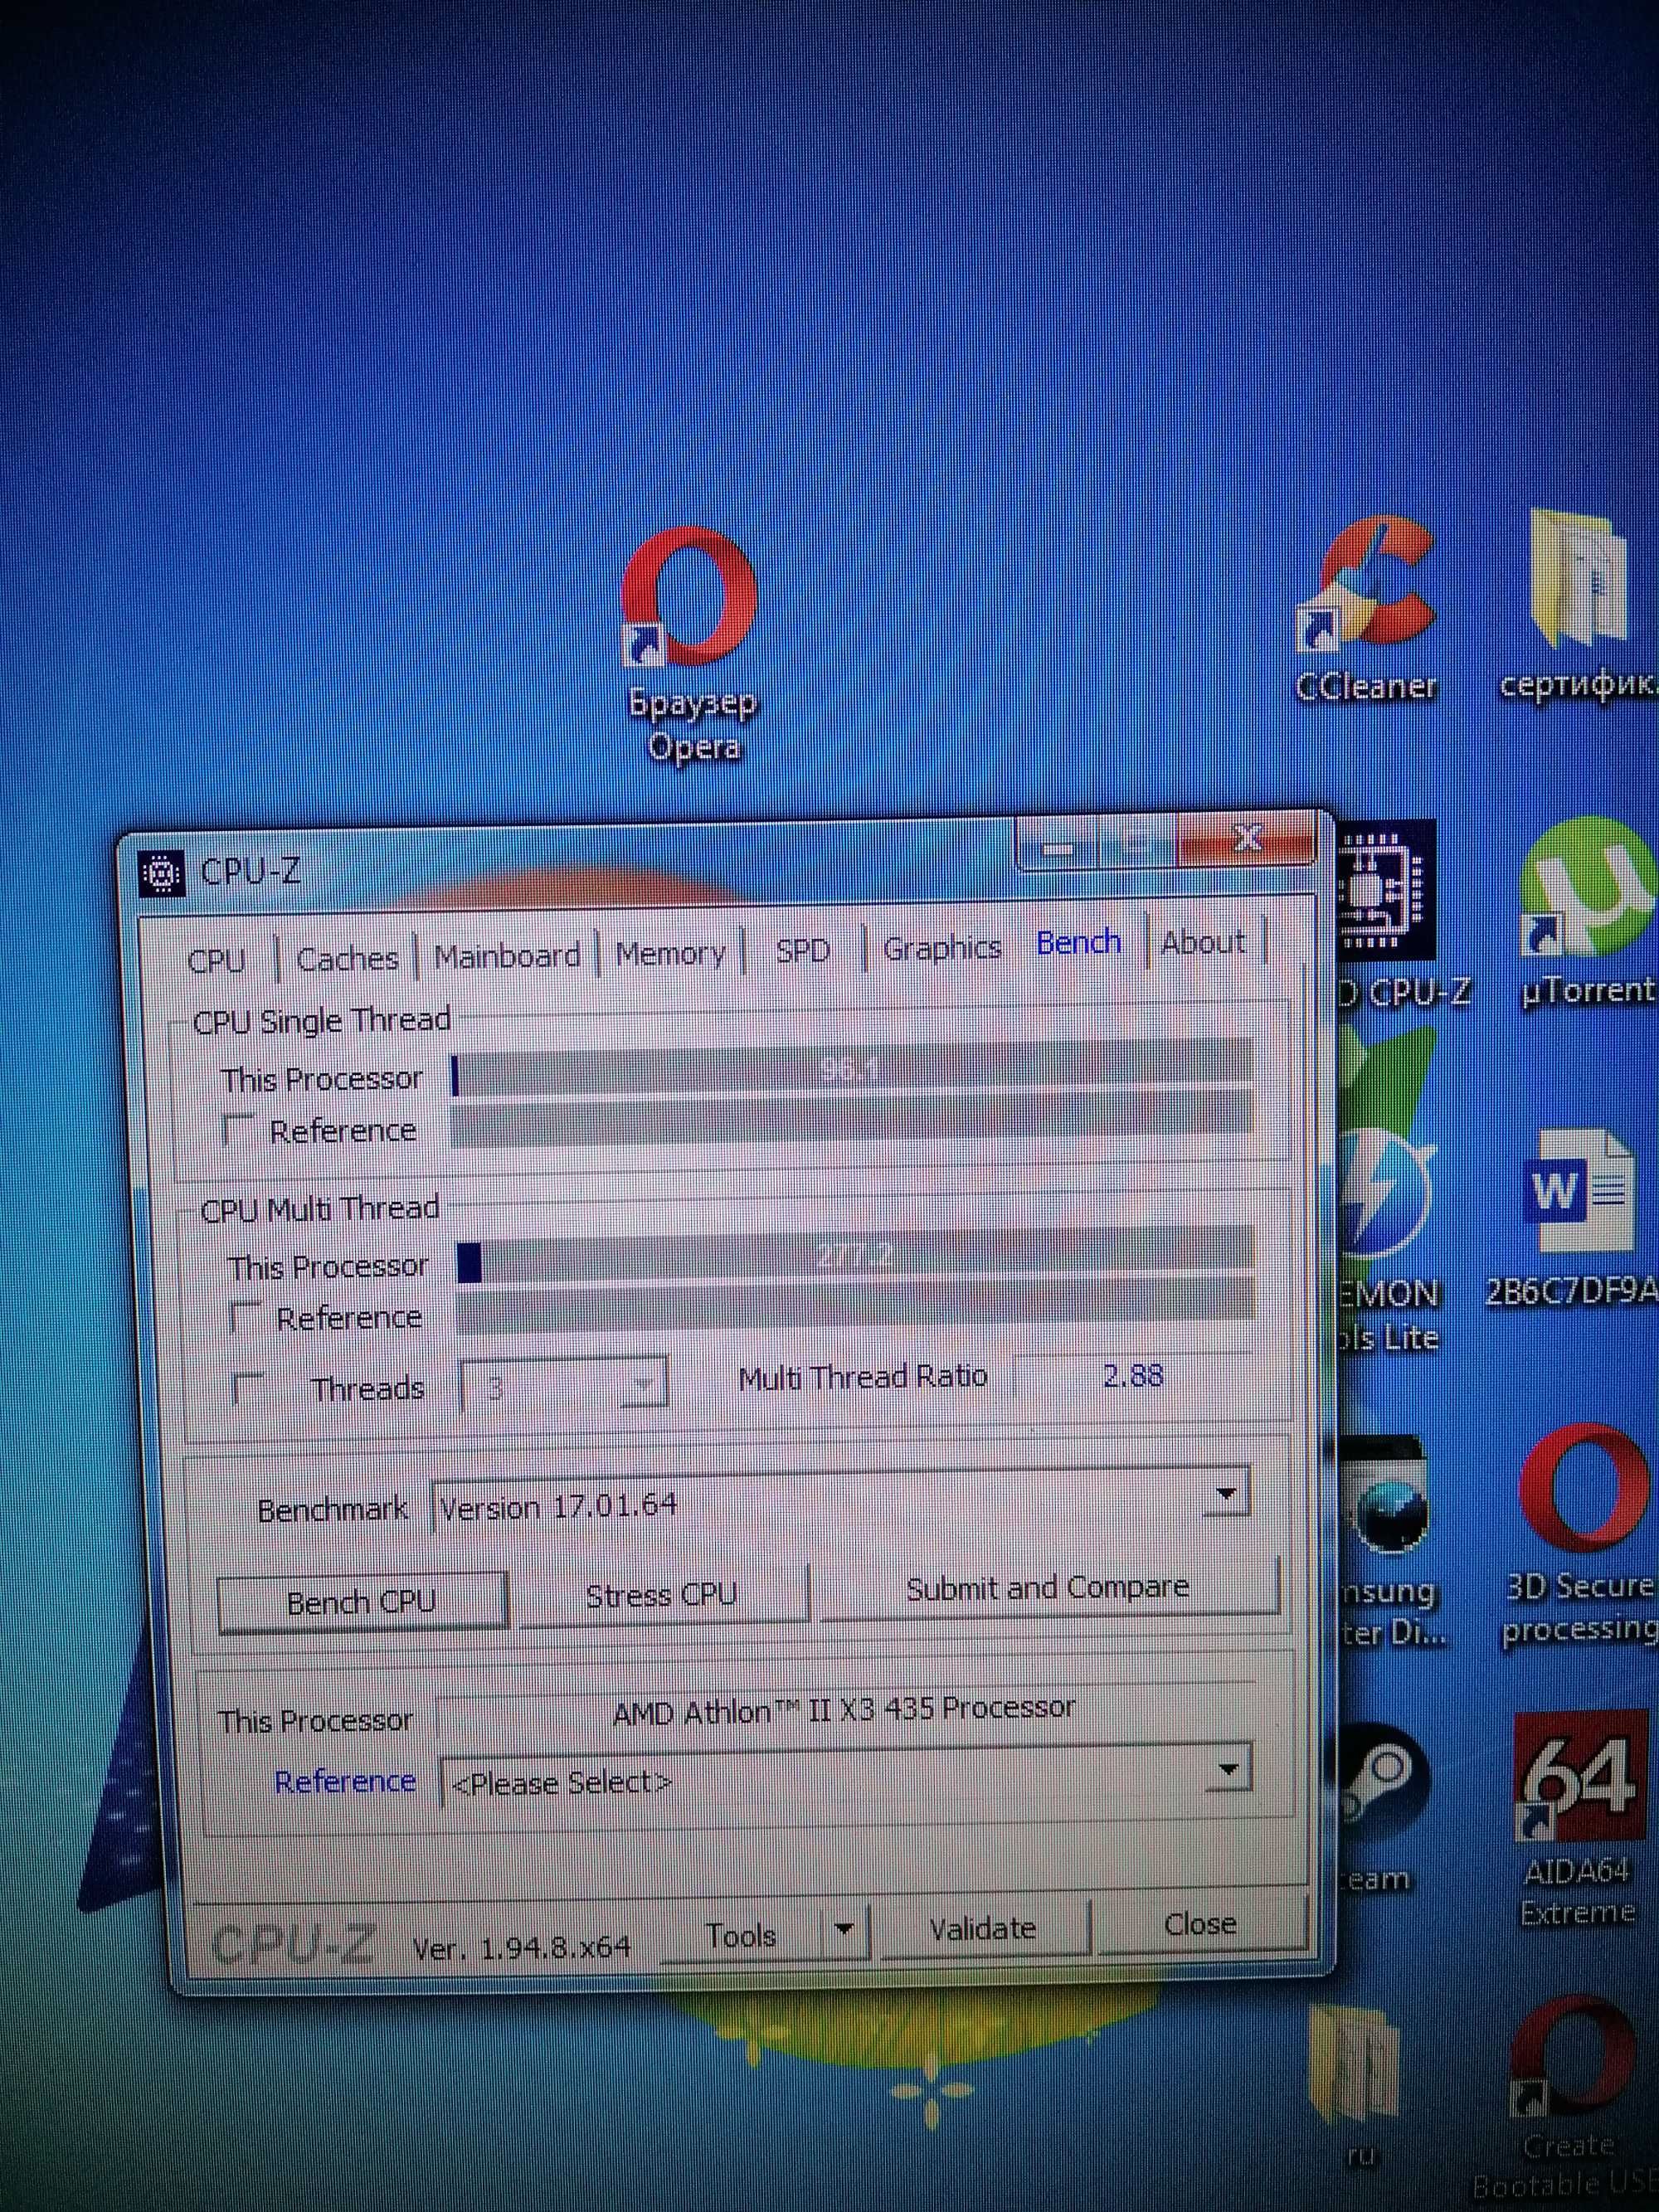Image resolution: width=1659 pixels, height=2212 pixels.
Task: Open the About tab
Action: [1204, 942]
